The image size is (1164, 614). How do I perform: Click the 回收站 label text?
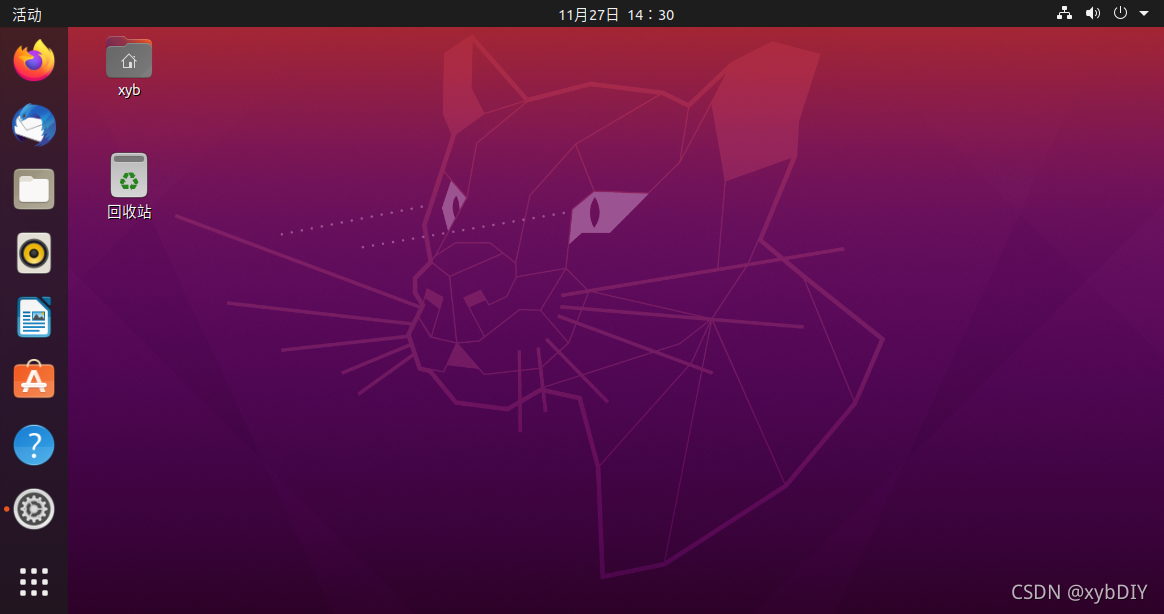pyautogui.click(x=129, y=212)
